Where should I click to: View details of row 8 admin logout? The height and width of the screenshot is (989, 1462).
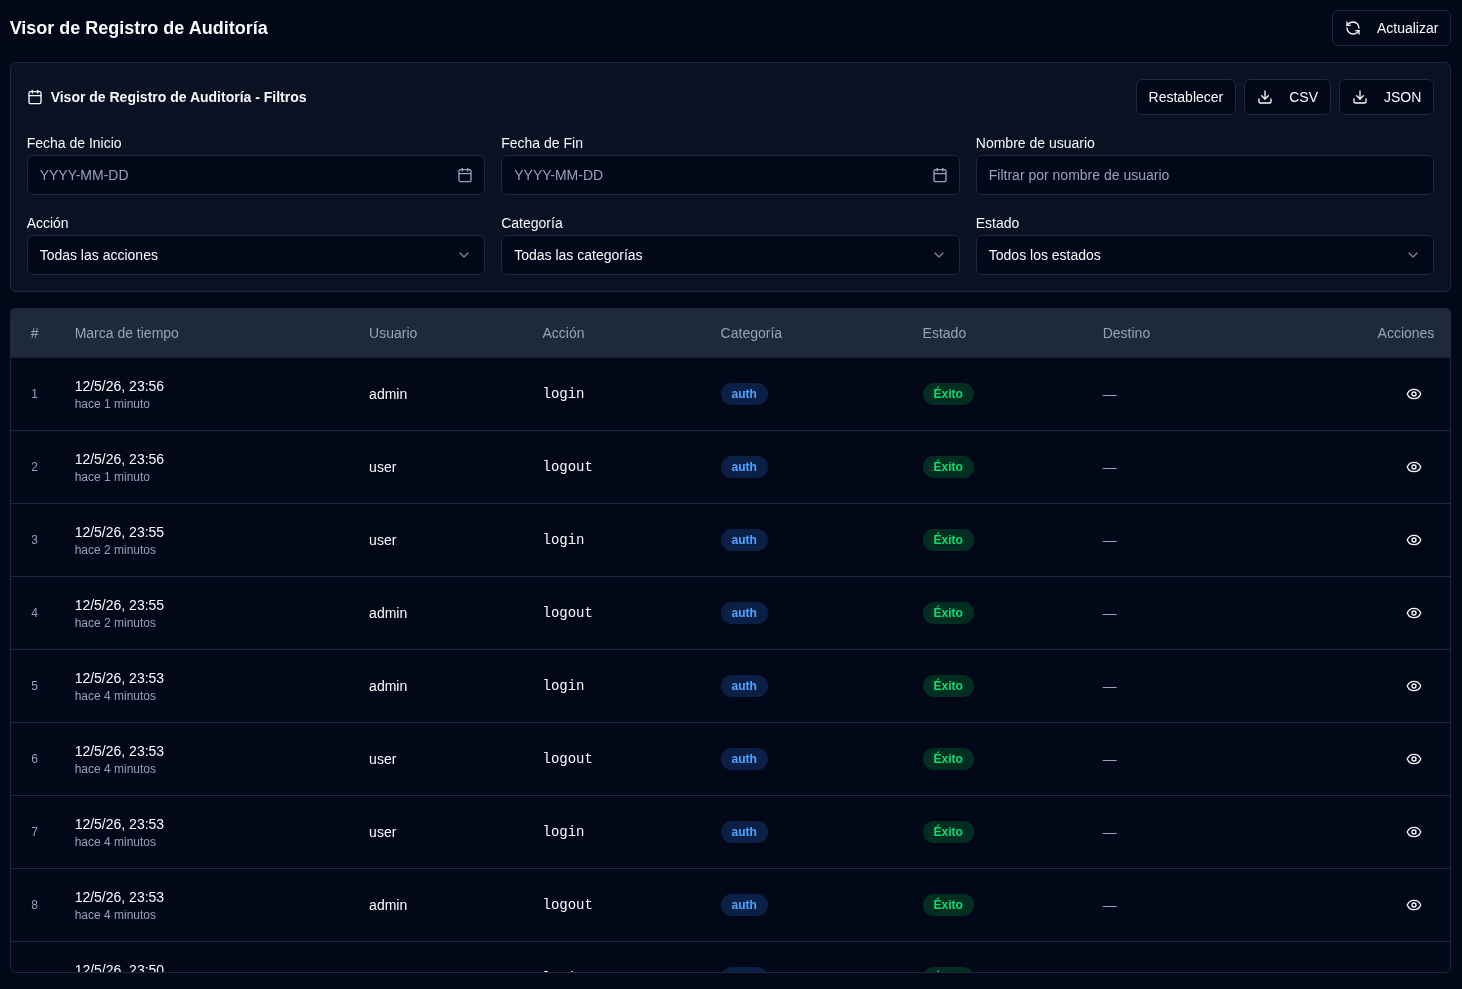point(1414,905)
